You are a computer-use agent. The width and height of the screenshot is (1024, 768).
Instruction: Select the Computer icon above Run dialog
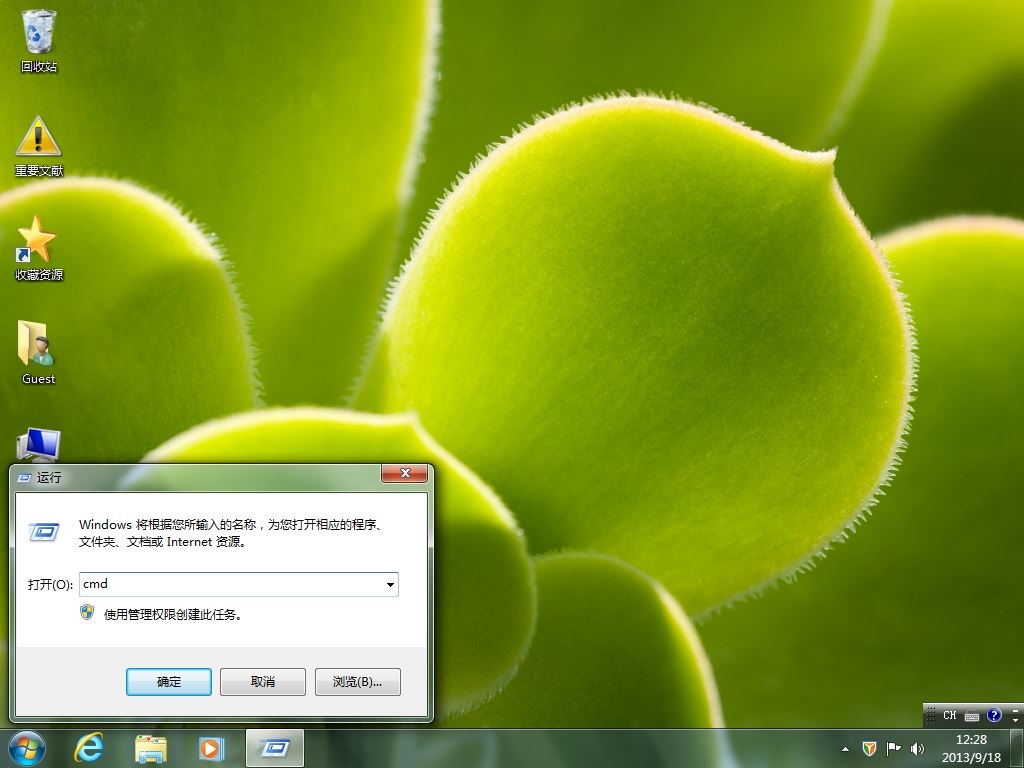tap(39, 445)
